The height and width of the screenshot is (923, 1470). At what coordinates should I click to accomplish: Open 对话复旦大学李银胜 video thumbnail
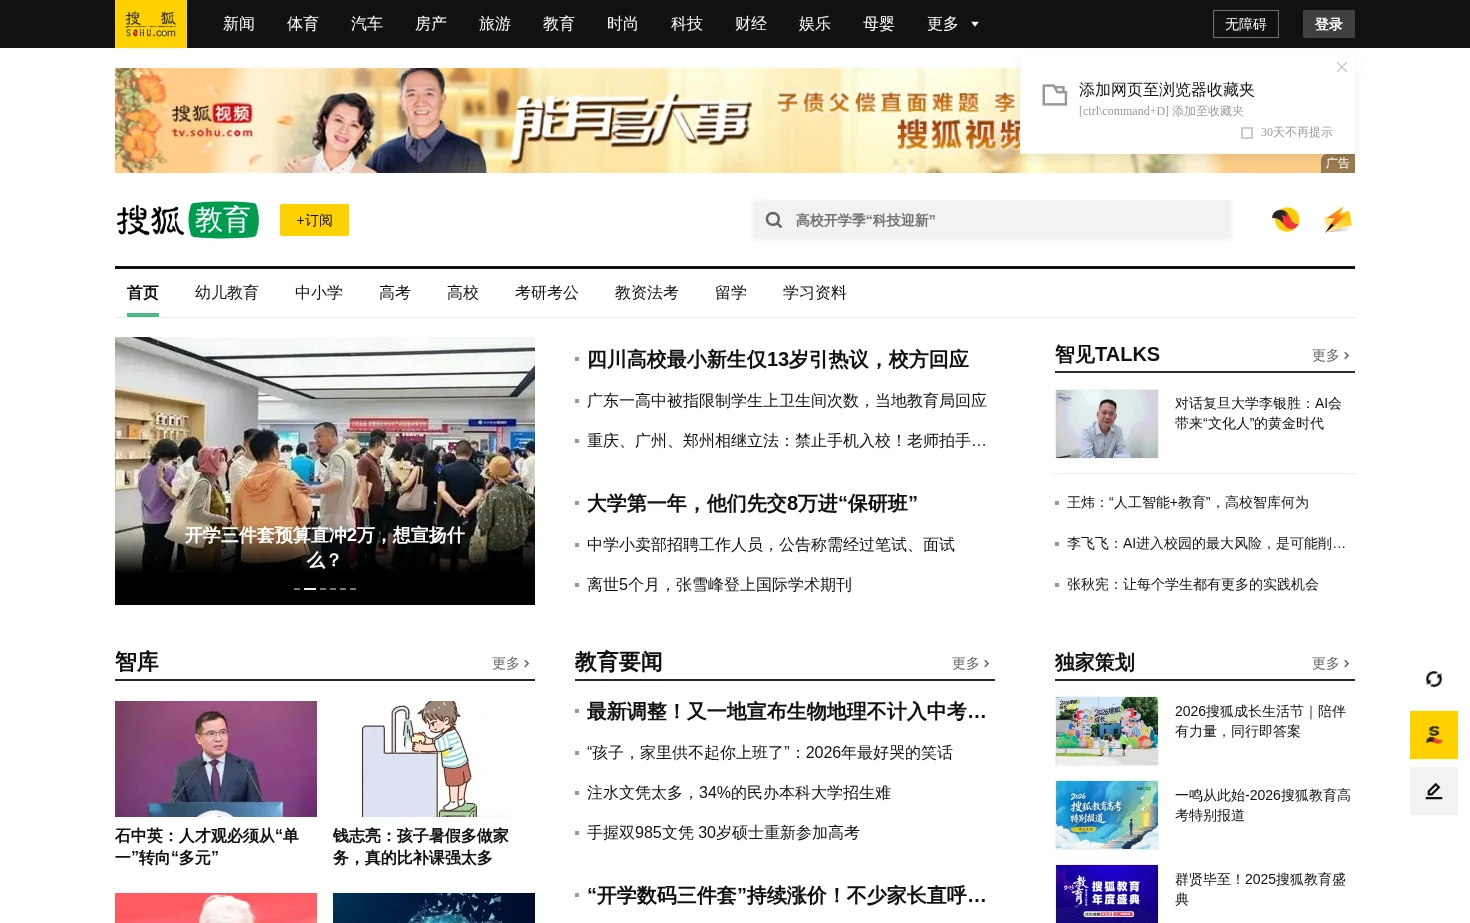click(1107, 424)
